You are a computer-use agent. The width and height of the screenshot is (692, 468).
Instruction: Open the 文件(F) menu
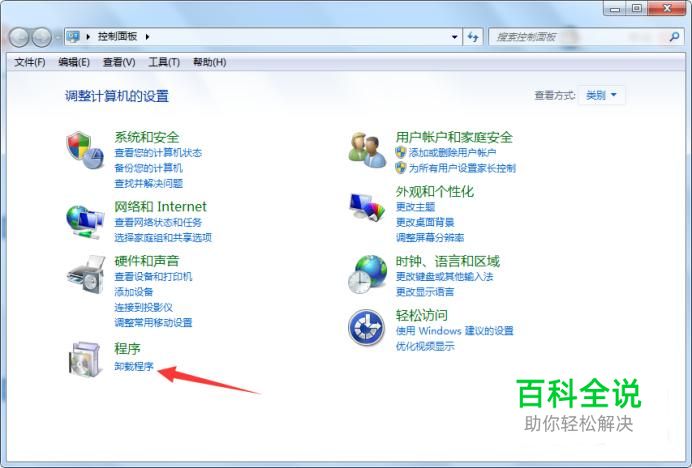click(x=30, y=62)
